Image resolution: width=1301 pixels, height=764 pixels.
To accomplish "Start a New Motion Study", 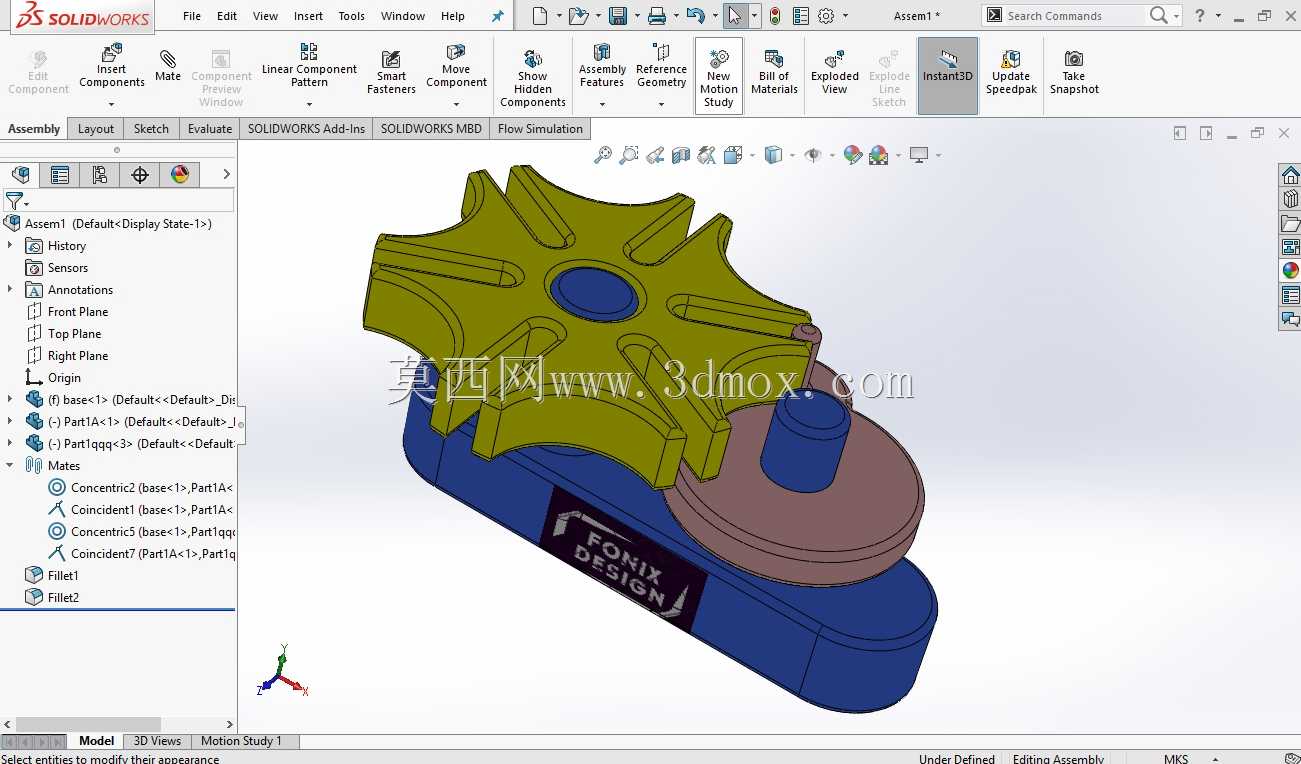I will (x=719, y=78).
